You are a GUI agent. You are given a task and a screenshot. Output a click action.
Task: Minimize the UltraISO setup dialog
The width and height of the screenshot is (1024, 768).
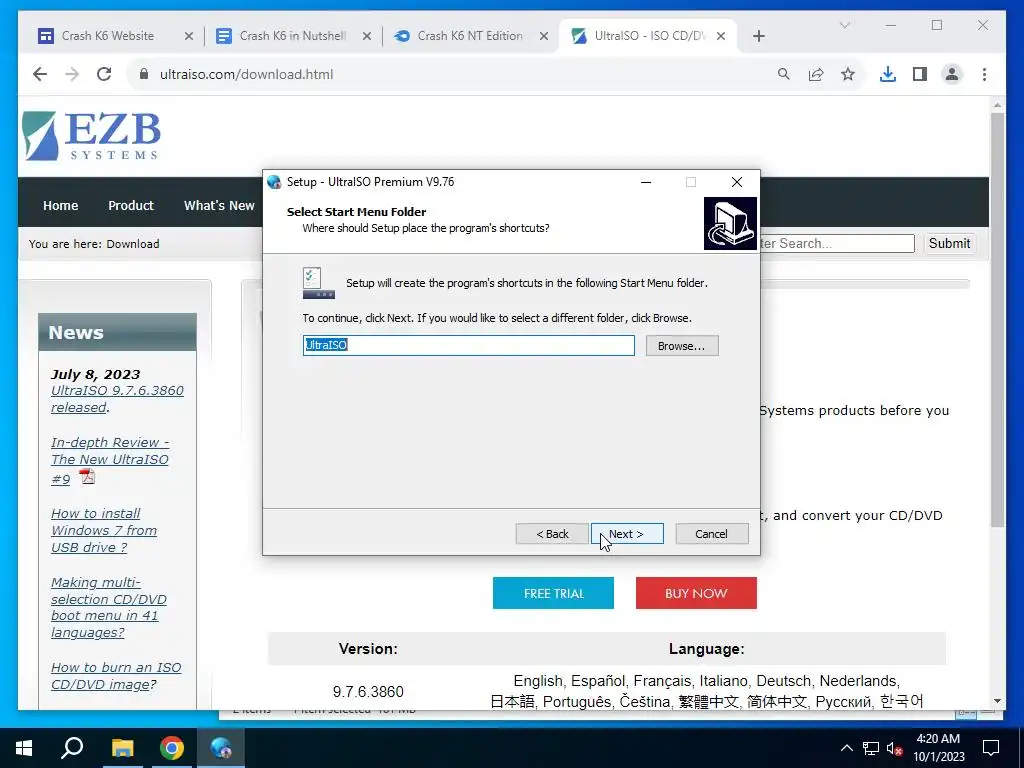click(x=646, y=182)
